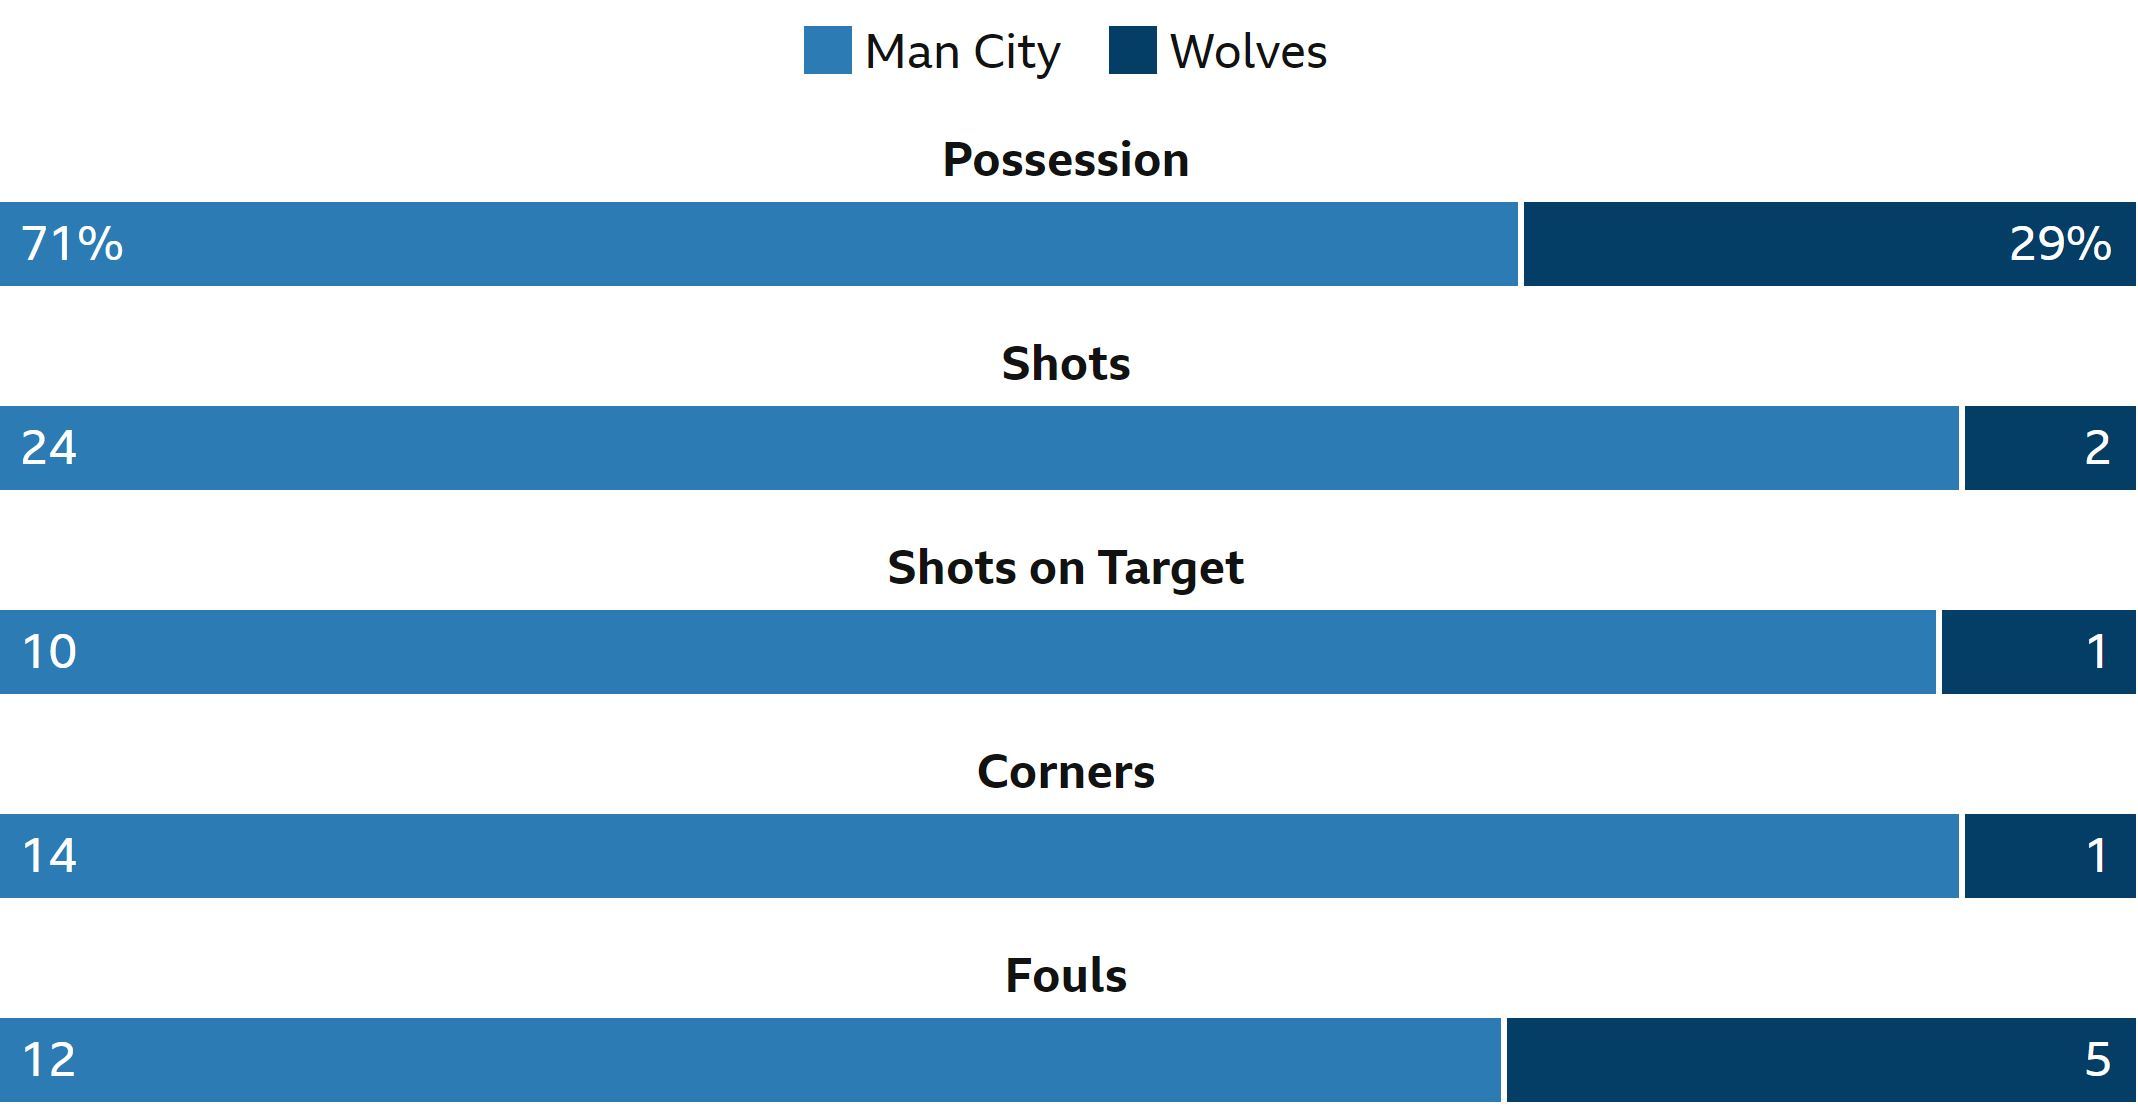Screen dimensions: 2138x1106
Task: Click the Corners heading
Action: coord(1066,772)
